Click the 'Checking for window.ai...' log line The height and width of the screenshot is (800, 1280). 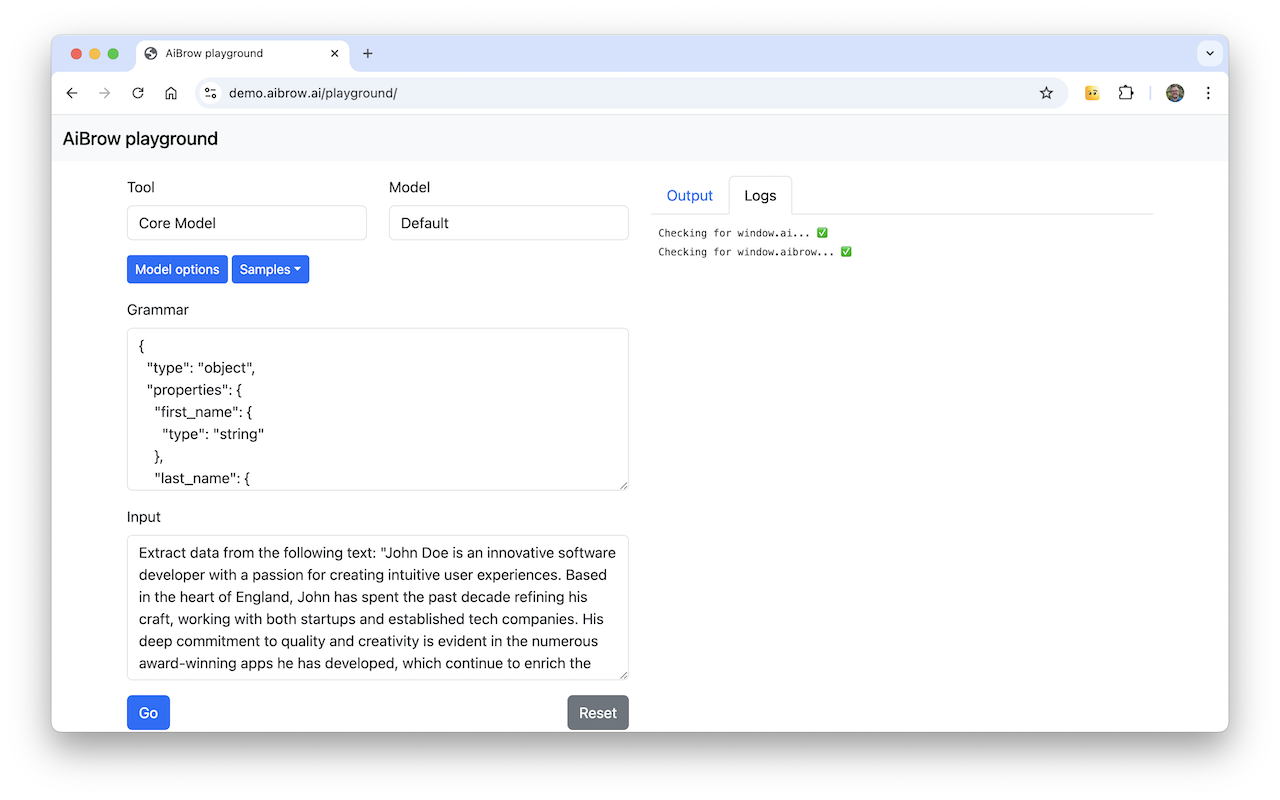click(x=743, y=233)
